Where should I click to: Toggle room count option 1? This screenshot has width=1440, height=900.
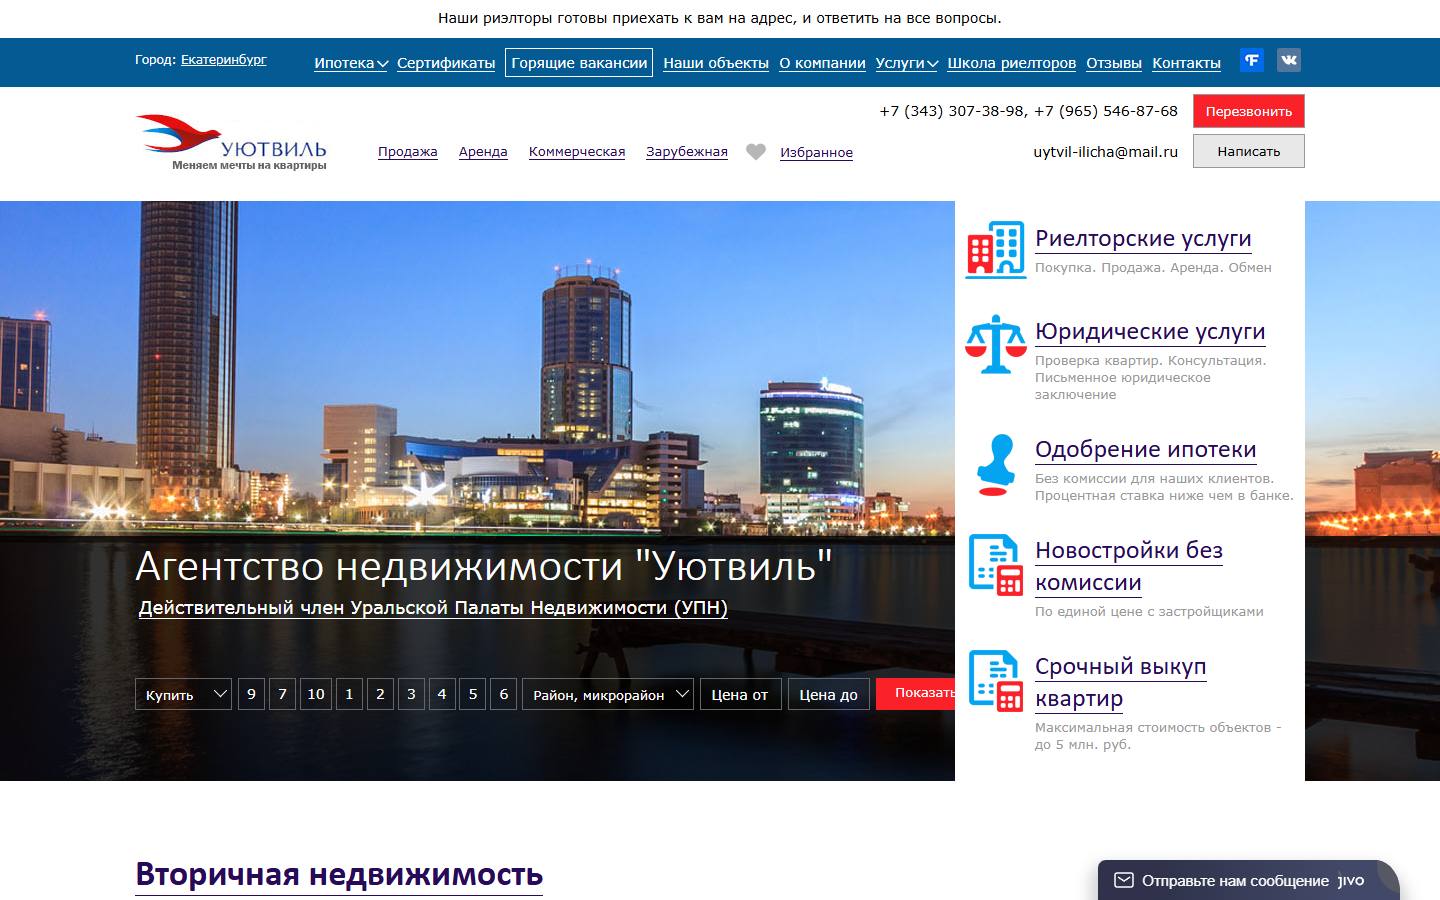tap(349, 694)
